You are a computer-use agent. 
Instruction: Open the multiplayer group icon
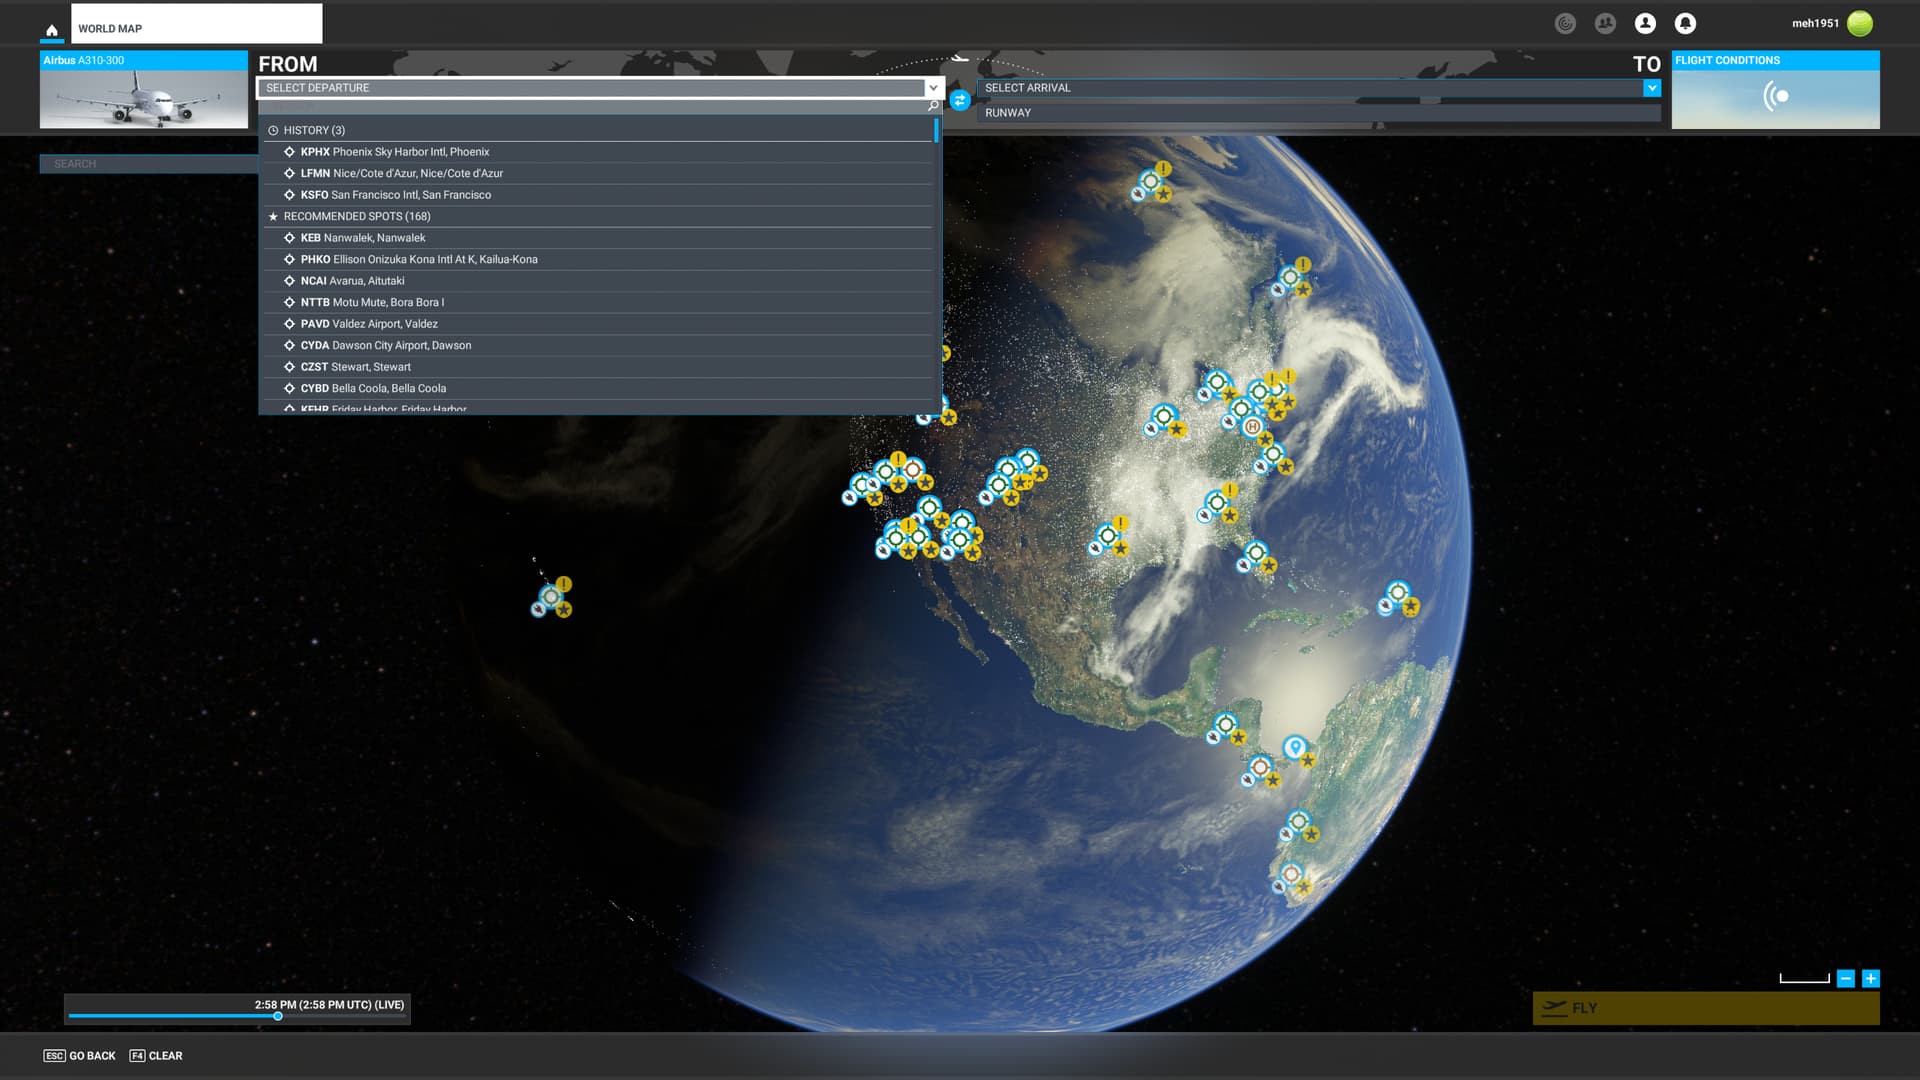(x=1605, y=23)
